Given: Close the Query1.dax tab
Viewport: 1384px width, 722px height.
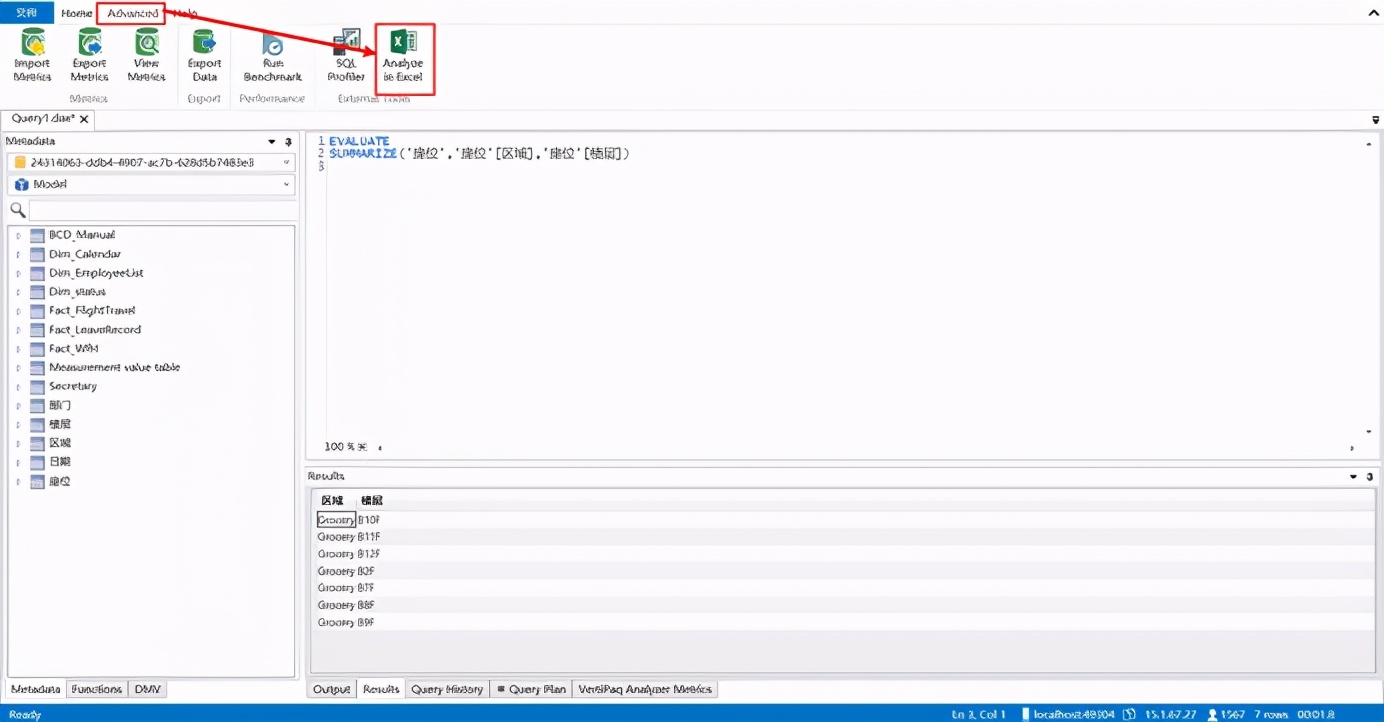Looking at the screenshot, I should 84,119.
